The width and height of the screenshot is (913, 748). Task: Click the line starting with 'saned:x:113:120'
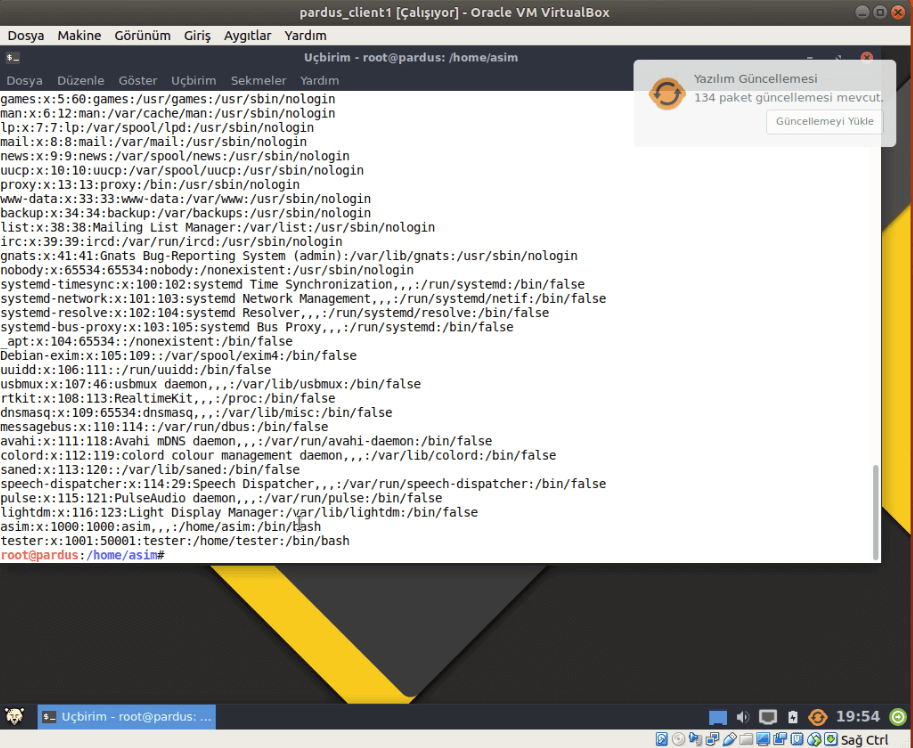coord(150,470)
